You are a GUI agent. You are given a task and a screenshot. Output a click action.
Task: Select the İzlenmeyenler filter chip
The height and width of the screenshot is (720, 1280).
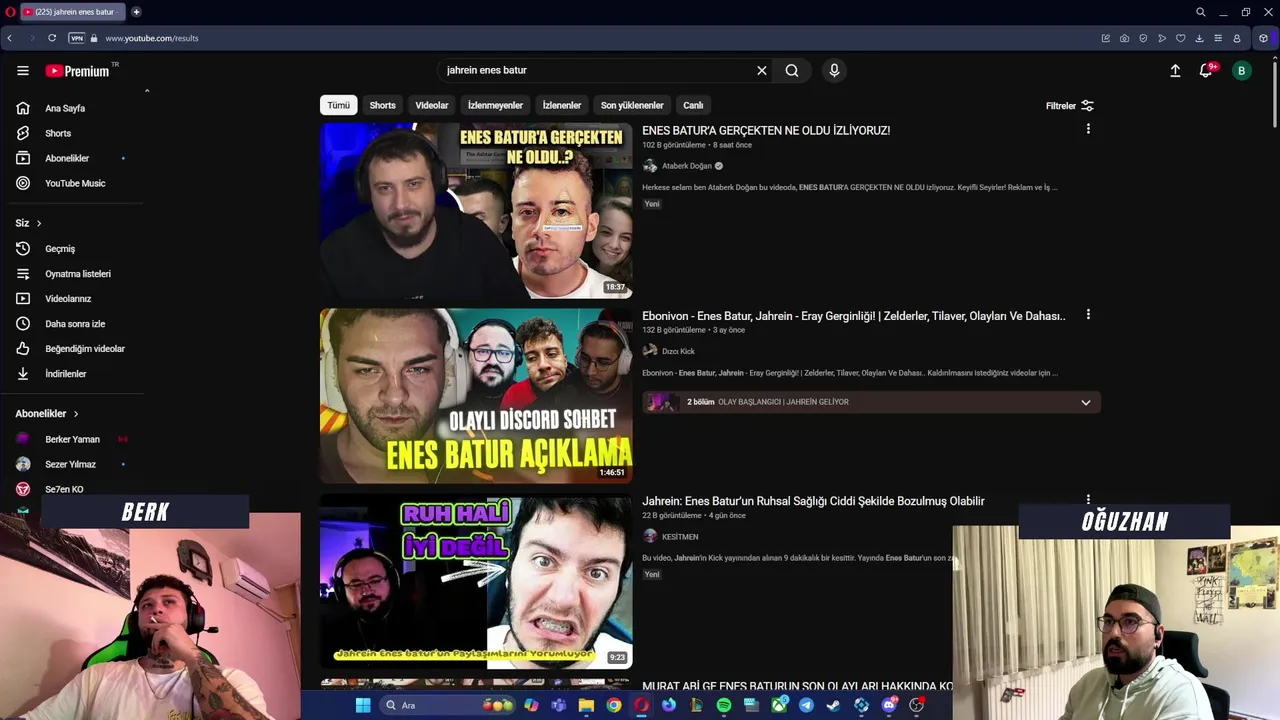[495, 105]
